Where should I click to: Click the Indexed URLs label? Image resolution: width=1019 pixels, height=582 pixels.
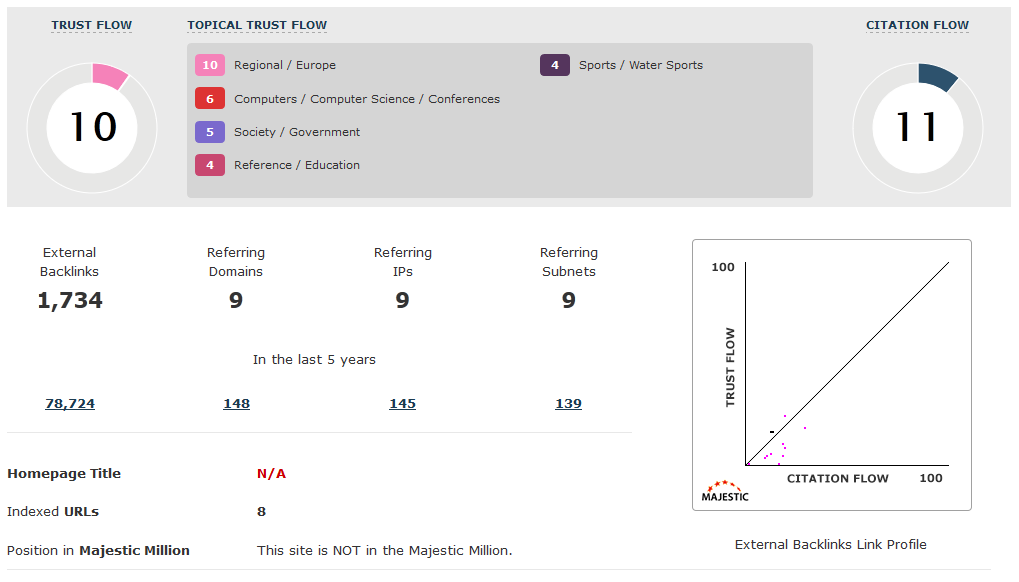point(53,511)
